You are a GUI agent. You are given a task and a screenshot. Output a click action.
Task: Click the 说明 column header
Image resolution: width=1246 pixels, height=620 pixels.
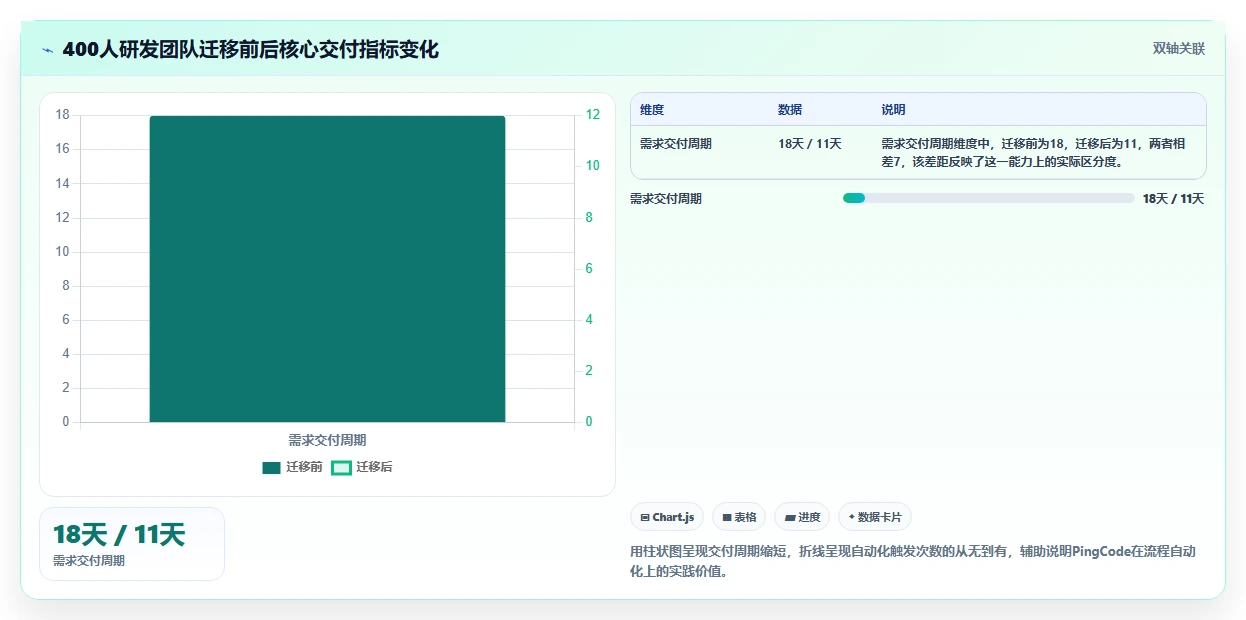pyautogui.click(x=893, y=110)
